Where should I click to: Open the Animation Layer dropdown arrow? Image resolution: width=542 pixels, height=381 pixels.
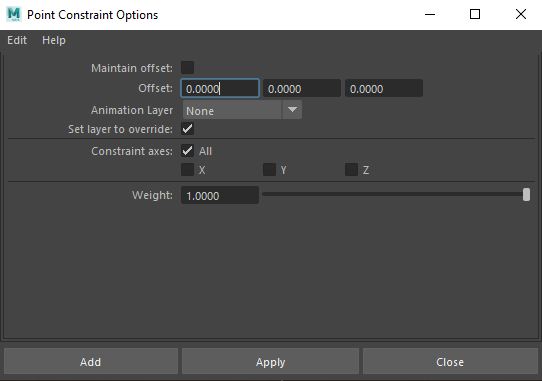292,110
